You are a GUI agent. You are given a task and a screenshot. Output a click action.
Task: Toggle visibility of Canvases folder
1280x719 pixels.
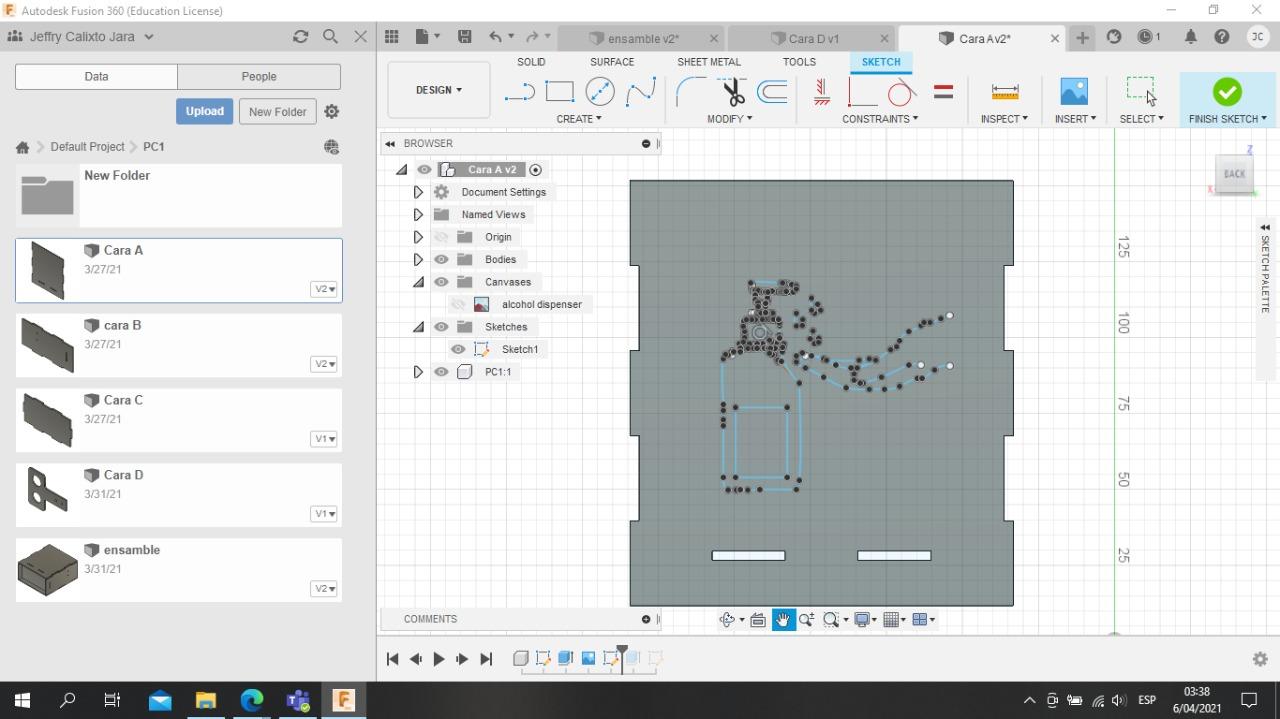pos(441,282)
